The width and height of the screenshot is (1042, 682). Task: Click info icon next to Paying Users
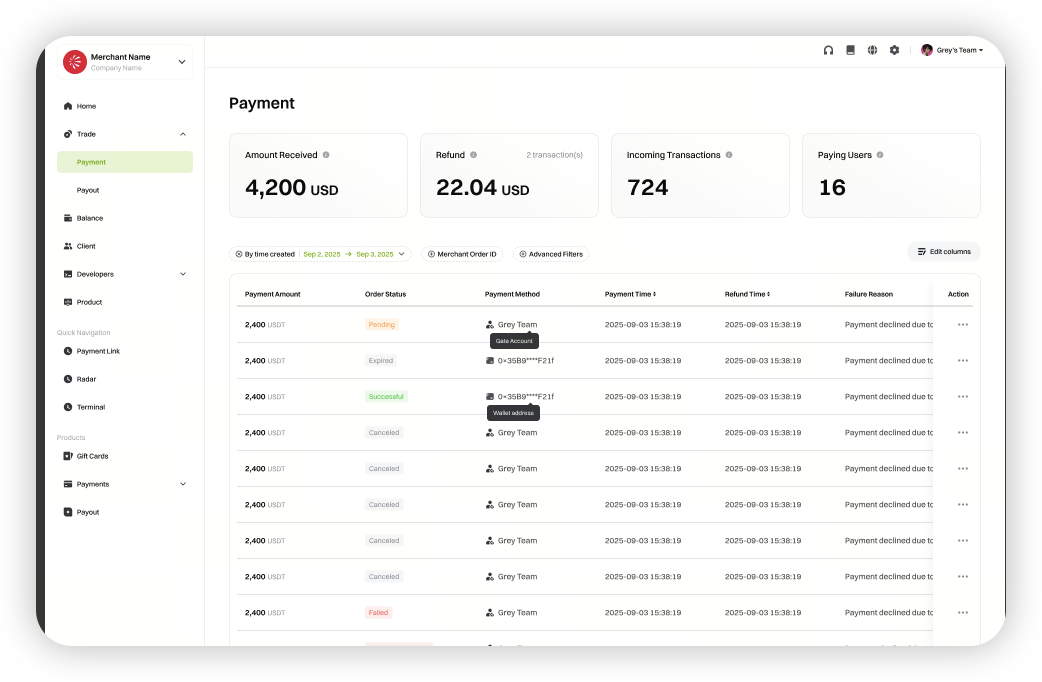click(880, 155)
